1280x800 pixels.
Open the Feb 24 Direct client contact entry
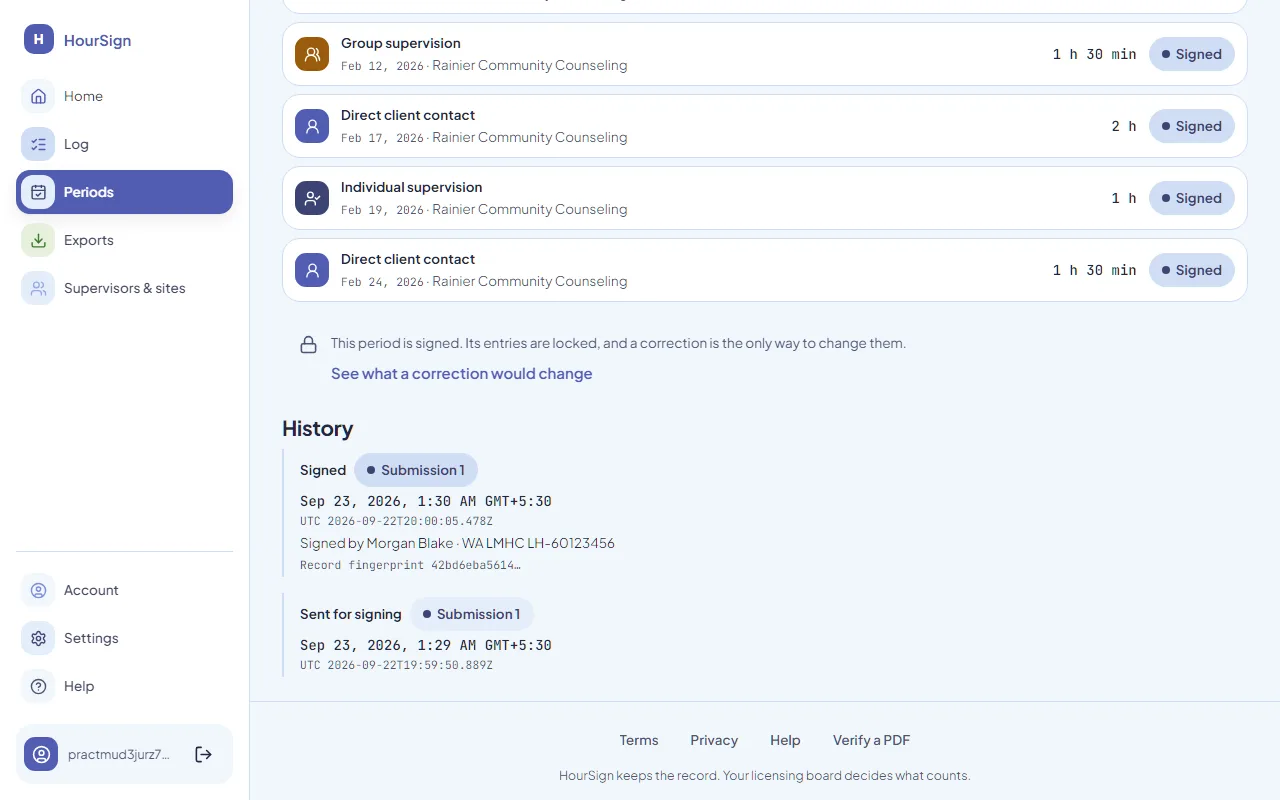765,270
